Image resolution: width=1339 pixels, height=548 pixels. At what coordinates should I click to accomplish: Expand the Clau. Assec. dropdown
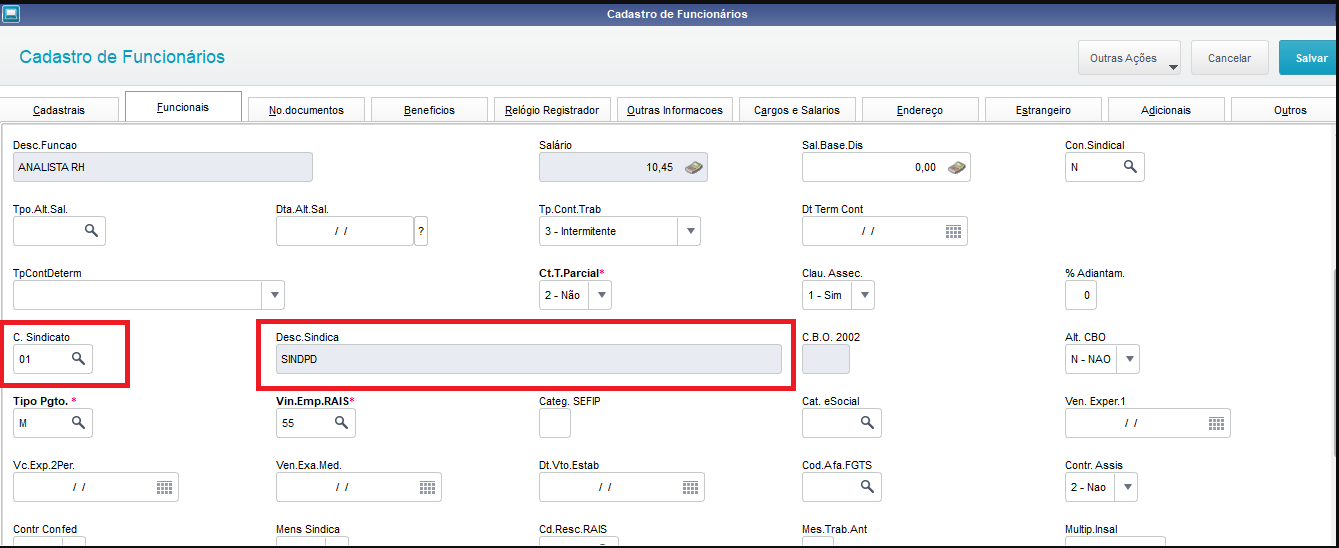point(863,295)
